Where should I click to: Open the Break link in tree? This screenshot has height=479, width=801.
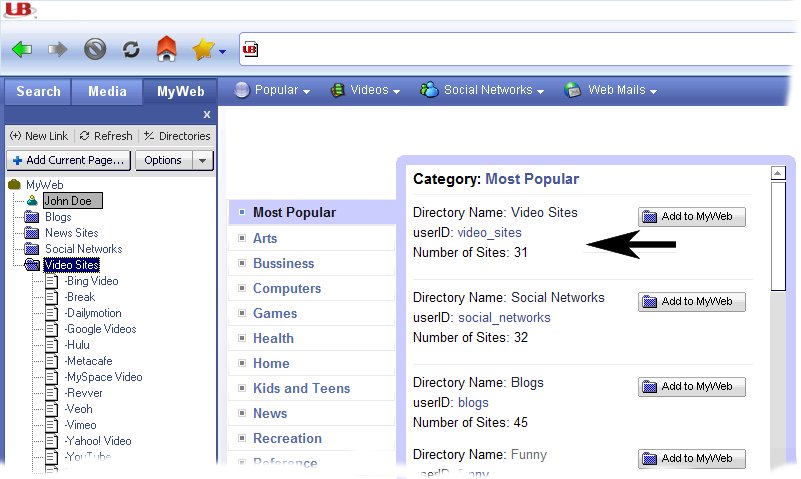pyautogui.click(x=80, y=297)
